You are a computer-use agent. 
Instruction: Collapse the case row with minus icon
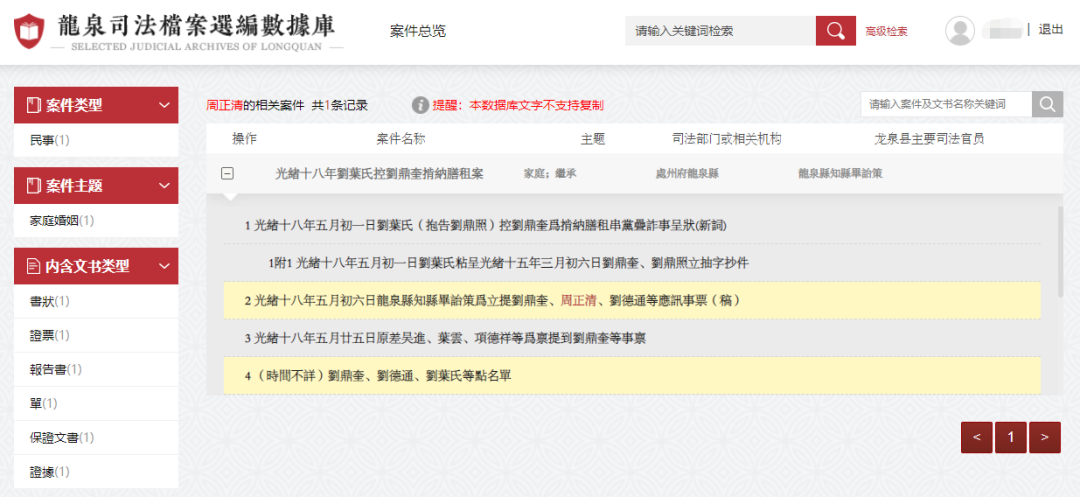(227, 173)
